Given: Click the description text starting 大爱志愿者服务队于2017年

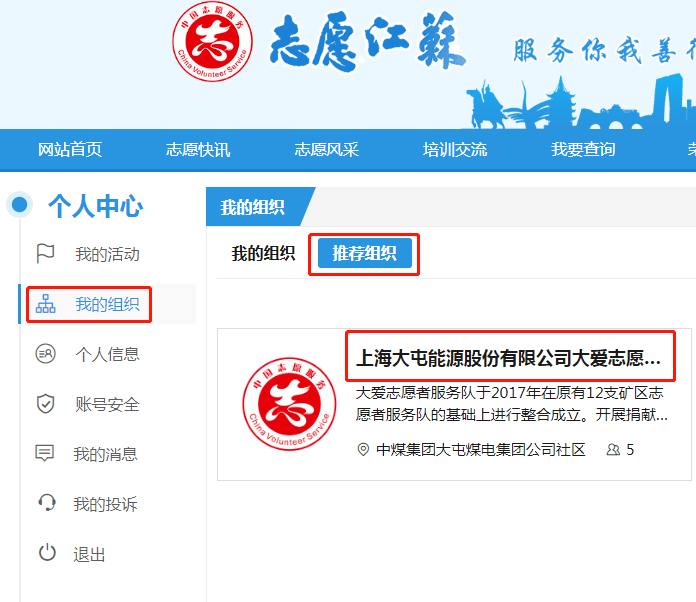Looking at the screenshot, I should click(511, 404).
